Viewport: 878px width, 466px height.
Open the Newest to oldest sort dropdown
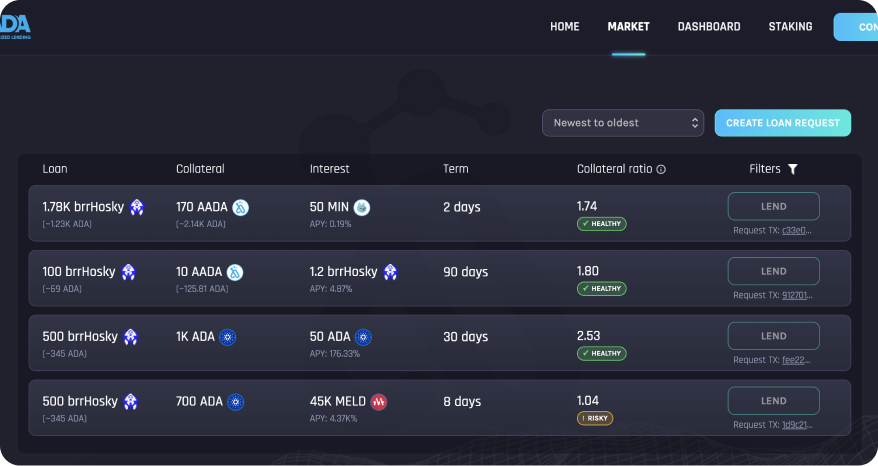click(623, 123)
